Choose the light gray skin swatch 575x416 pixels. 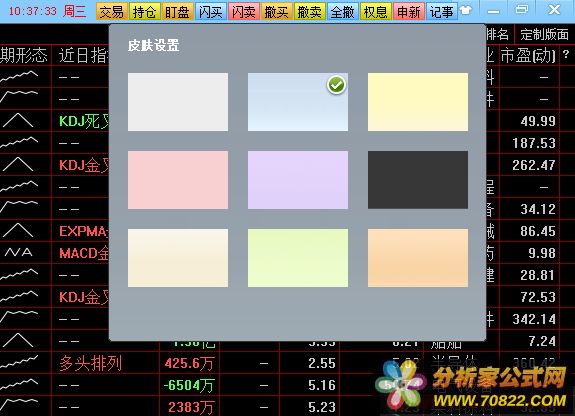point(178,102)
